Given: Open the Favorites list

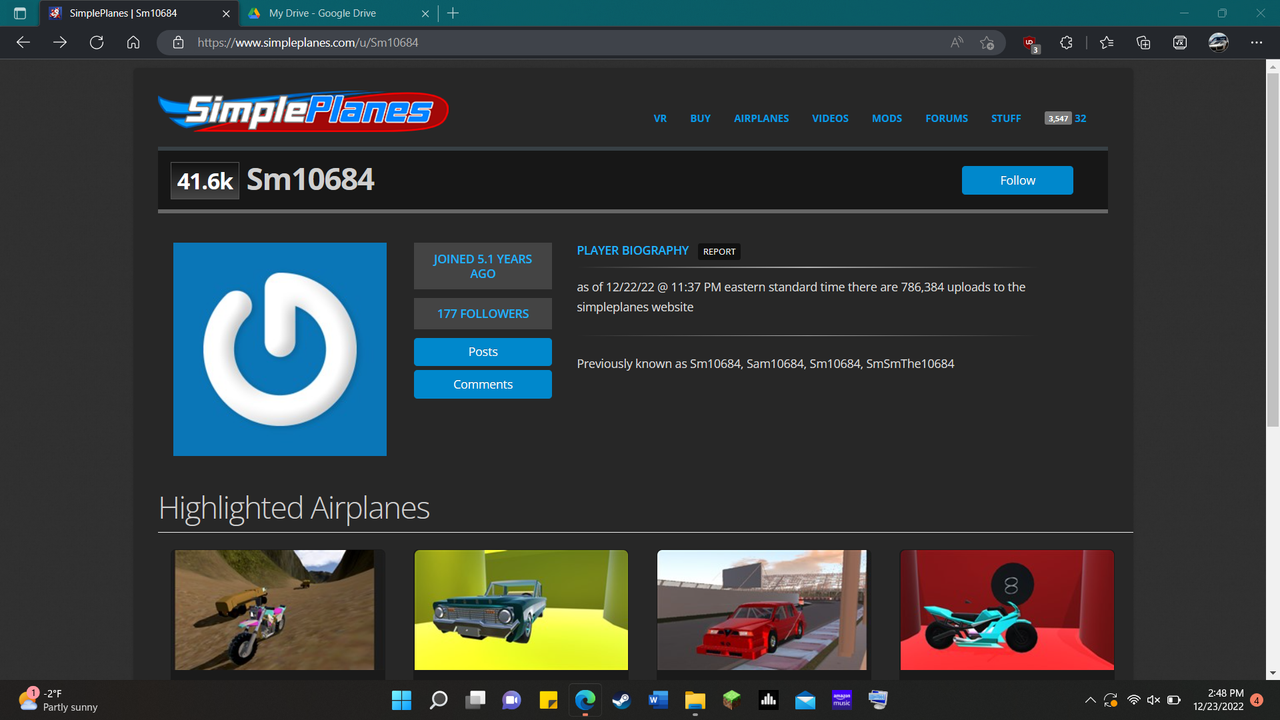Looking at the screenshot, I should click(1106, 43).
